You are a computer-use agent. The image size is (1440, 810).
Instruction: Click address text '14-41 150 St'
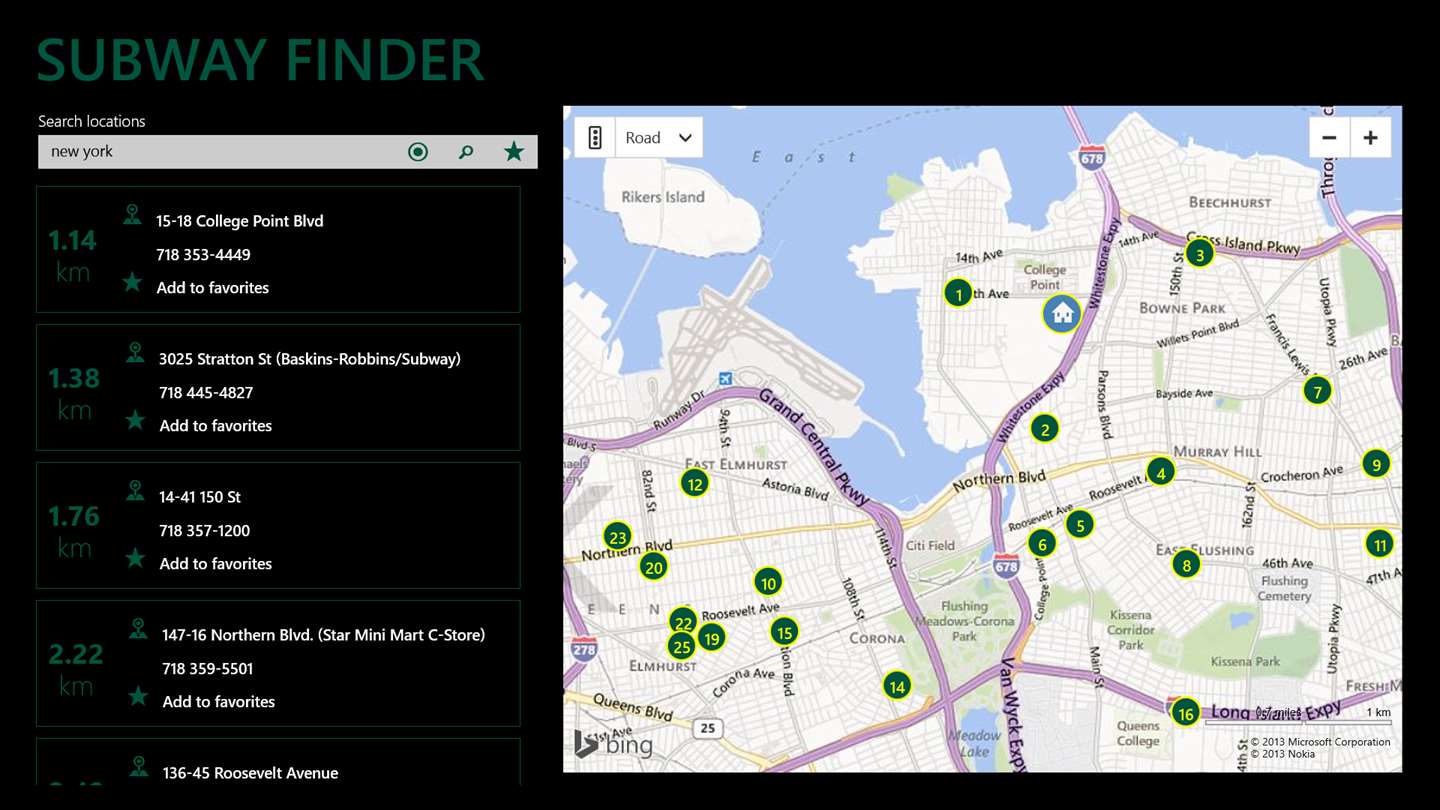pyautogui.click(x=200, y=497)
